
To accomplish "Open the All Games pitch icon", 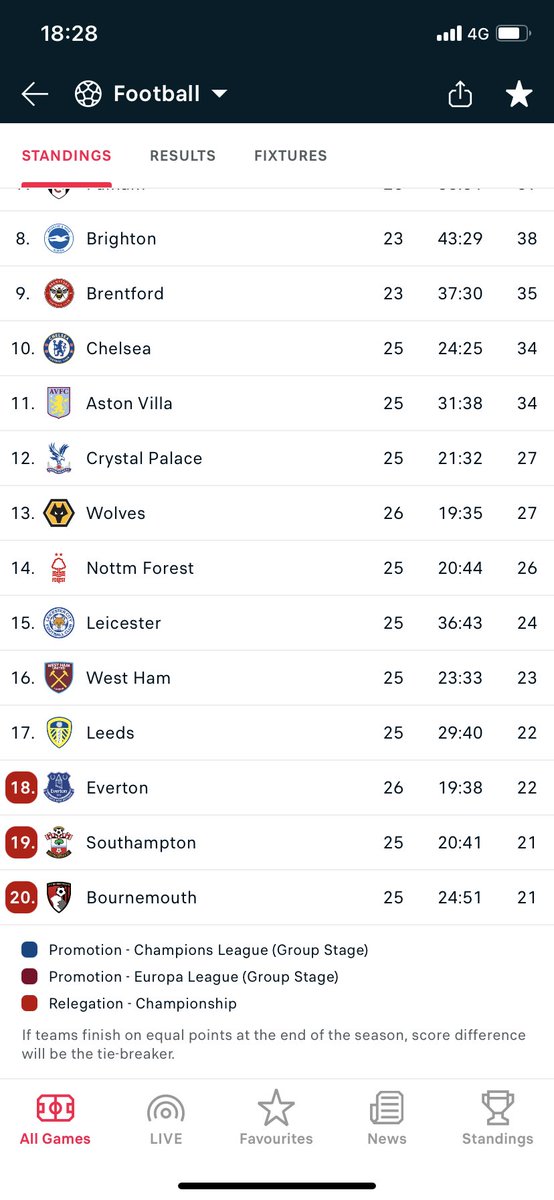I will pos(55,1108).
